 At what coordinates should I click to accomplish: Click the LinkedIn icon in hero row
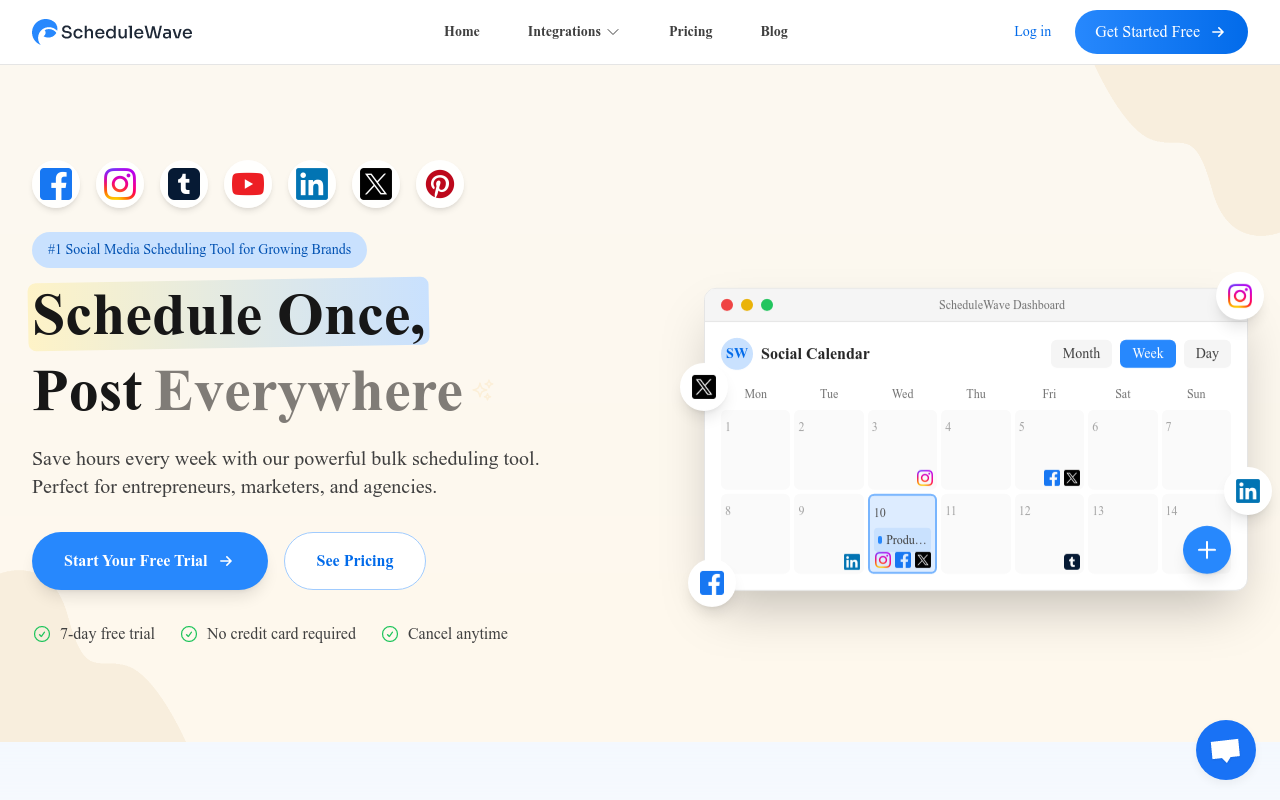[312, 184]
